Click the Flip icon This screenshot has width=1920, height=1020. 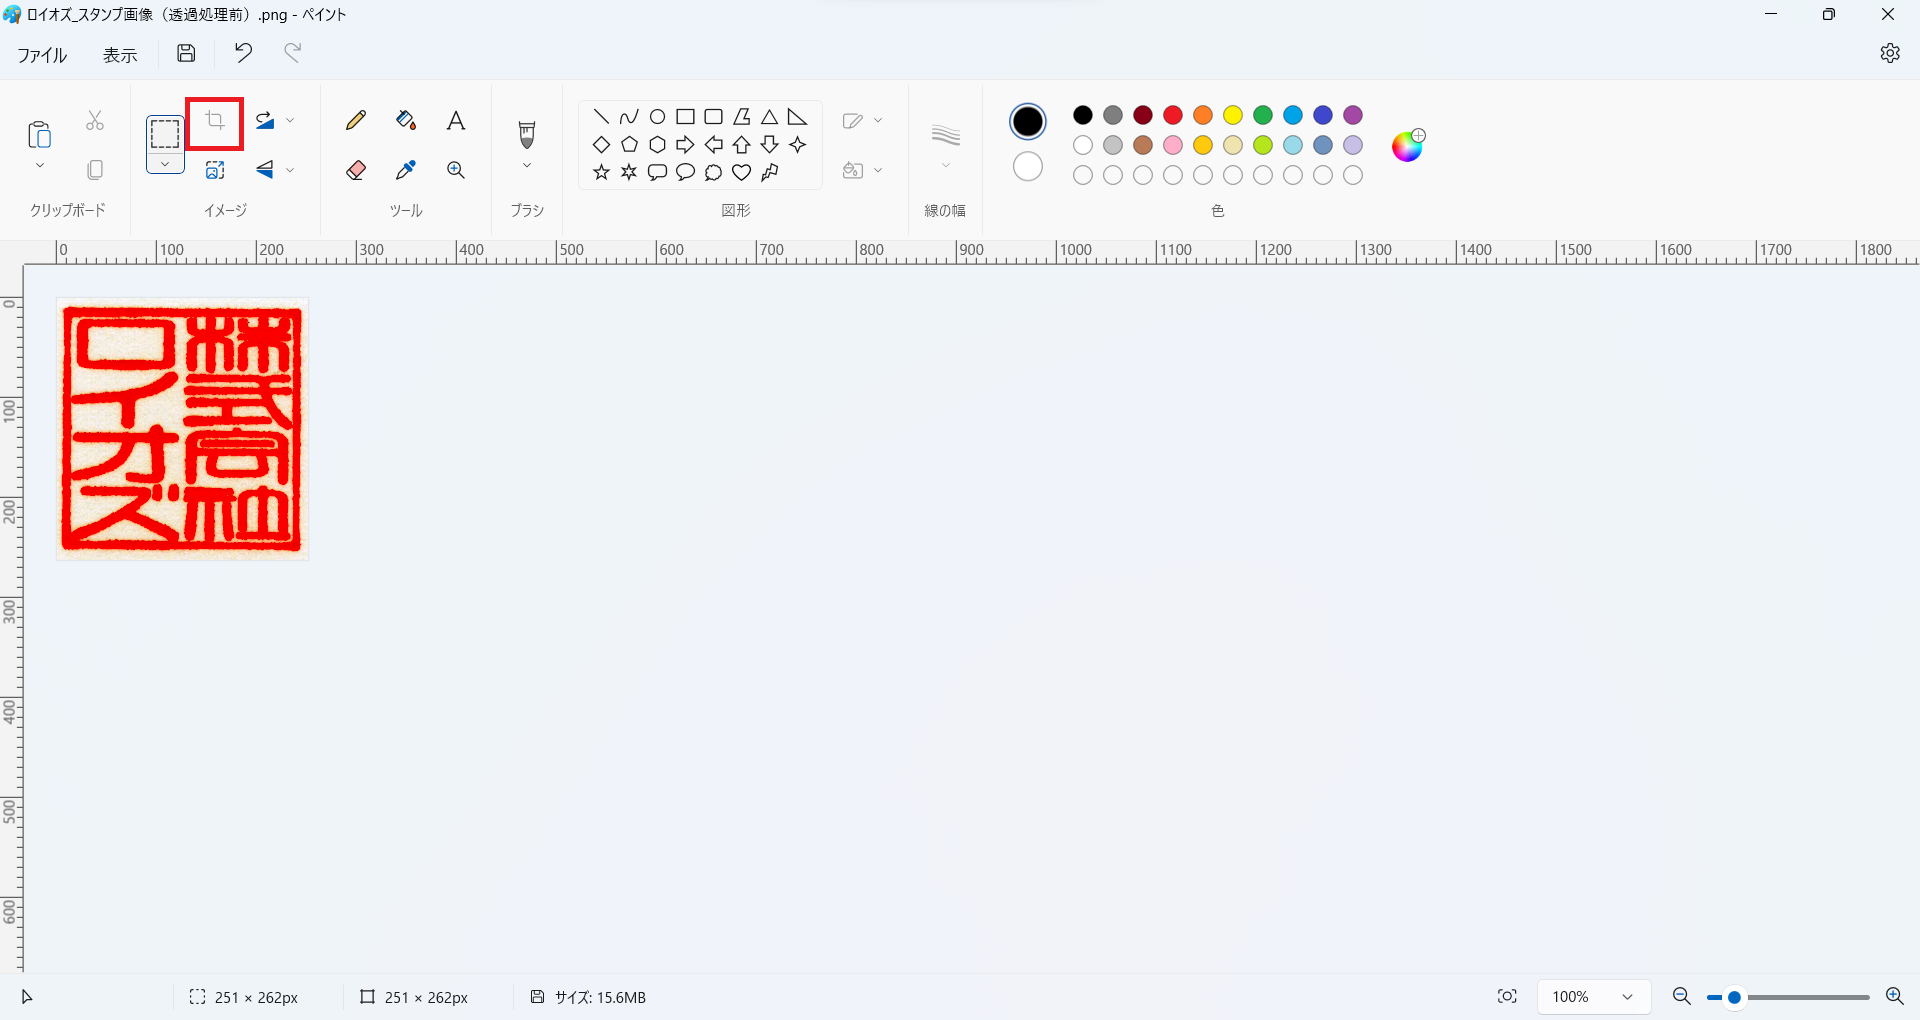[264, 170]
